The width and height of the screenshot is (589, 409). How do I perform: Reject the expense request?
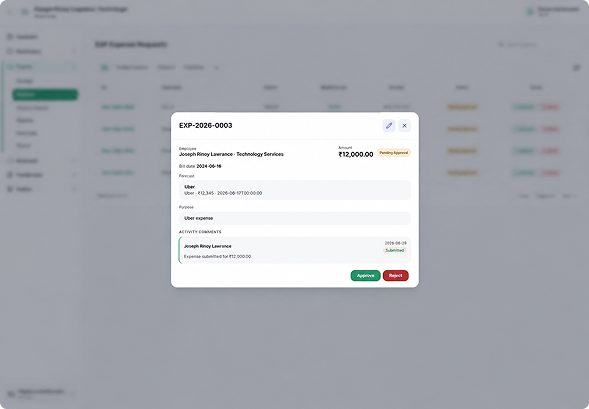396,275
